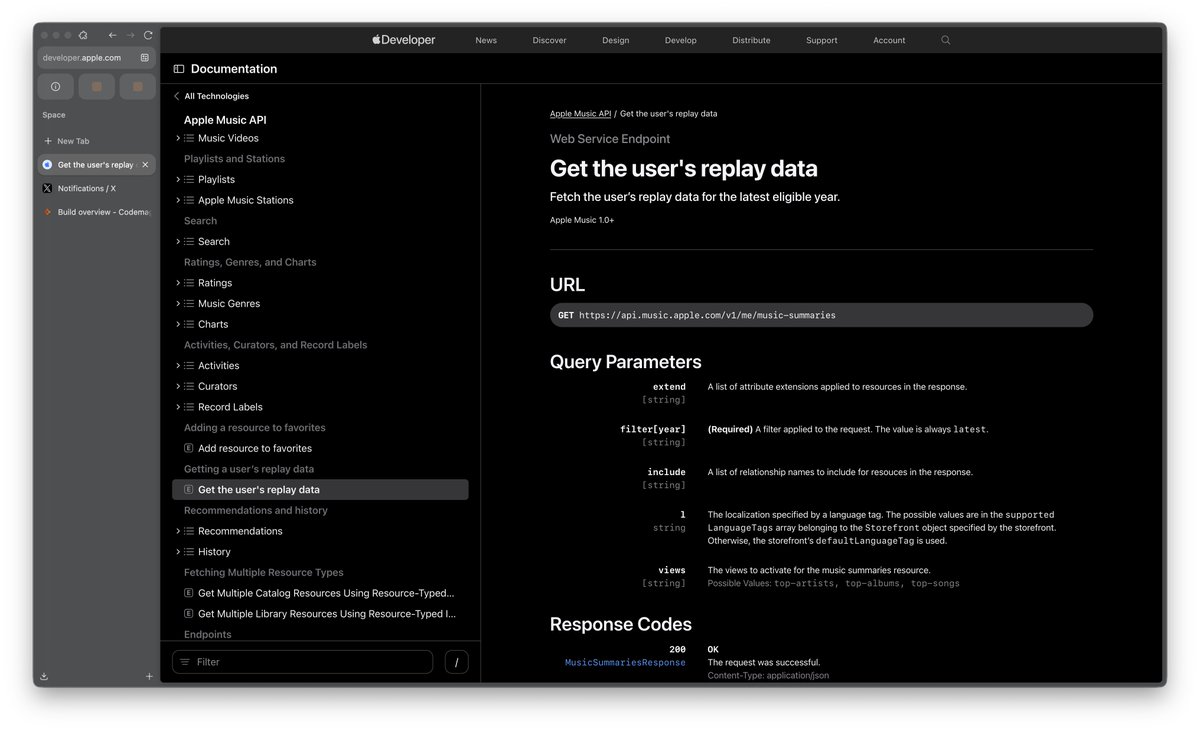Open the Discover menu item
This screenshot has width=1200, height=731.
coord(549,41)
